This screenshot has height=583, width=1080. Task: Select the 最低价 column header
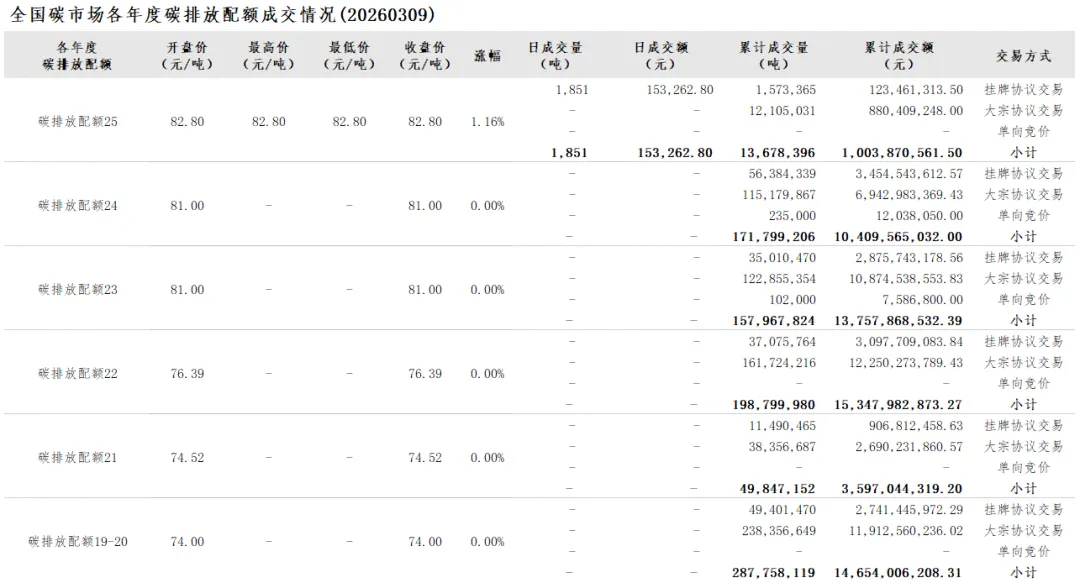[x=349, y=55]
